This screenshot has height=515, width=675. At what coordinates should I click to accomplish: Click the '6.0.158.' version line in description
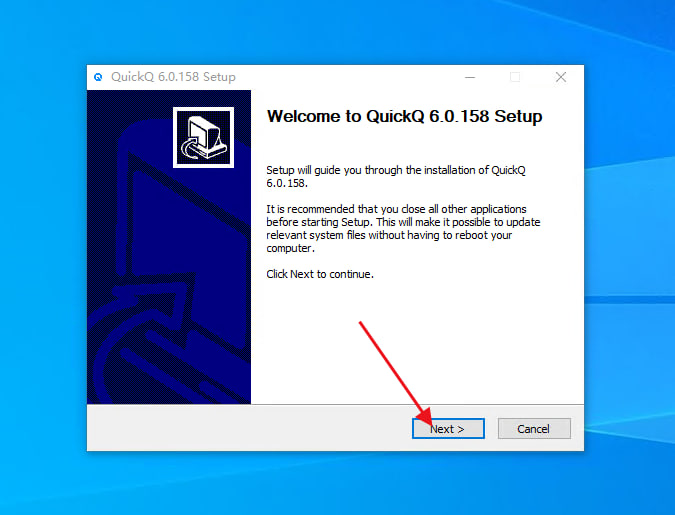(287, 183)
